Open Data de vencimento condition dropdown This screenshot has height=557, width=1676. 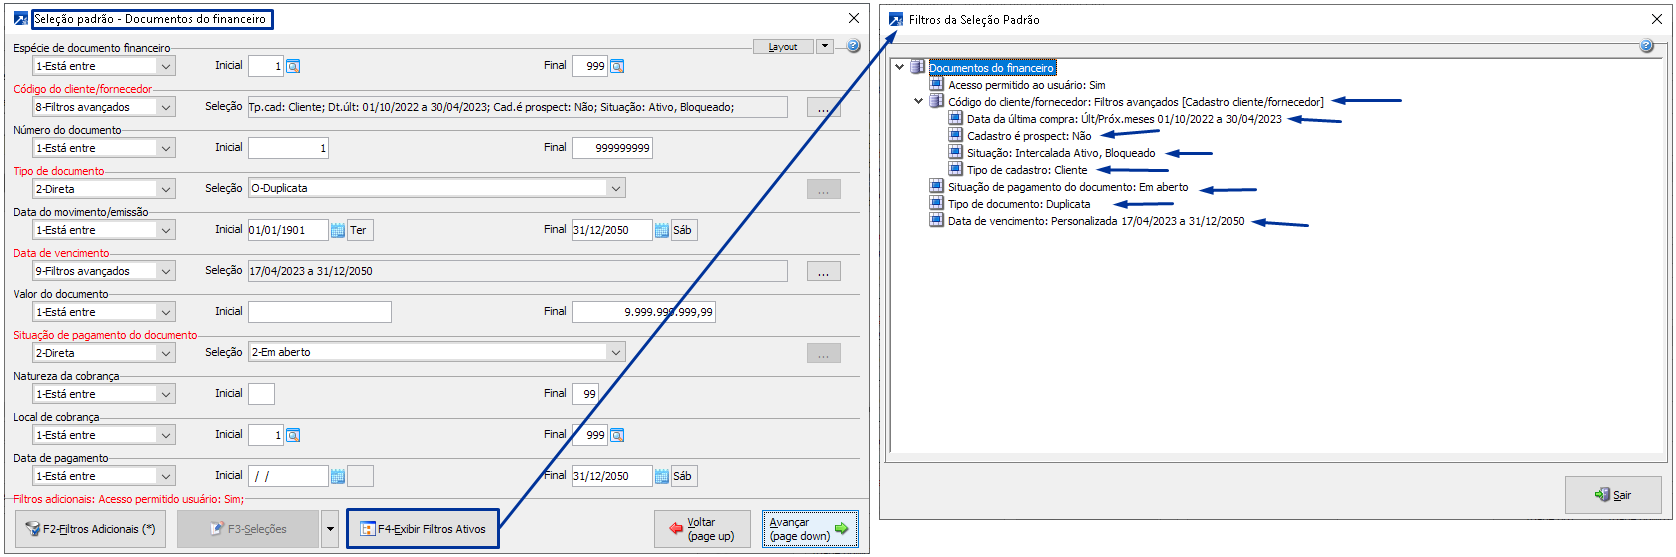(x=166, y=271)
